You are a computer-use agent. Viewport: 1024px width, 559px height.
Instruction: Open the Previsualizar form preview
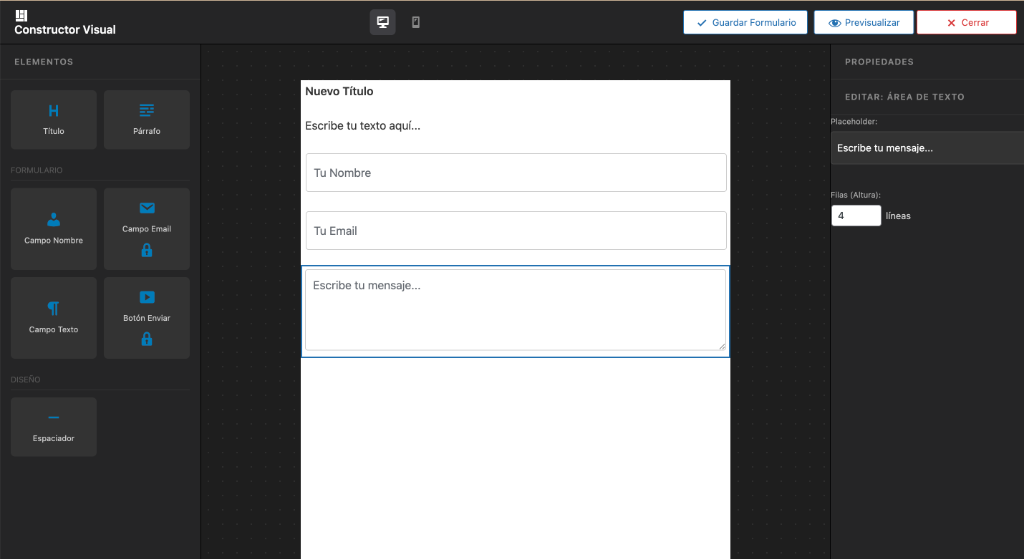864,22
